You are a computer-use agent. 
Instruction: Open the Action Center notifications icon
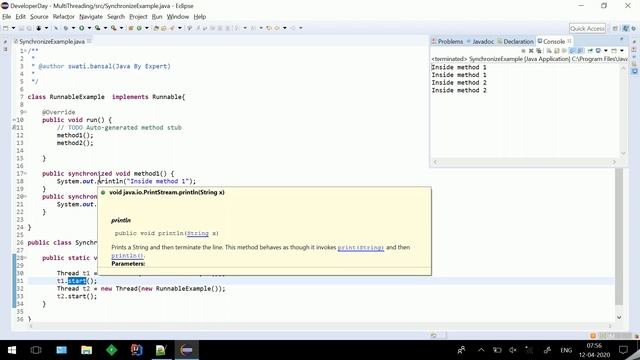(x=623, y=350)
